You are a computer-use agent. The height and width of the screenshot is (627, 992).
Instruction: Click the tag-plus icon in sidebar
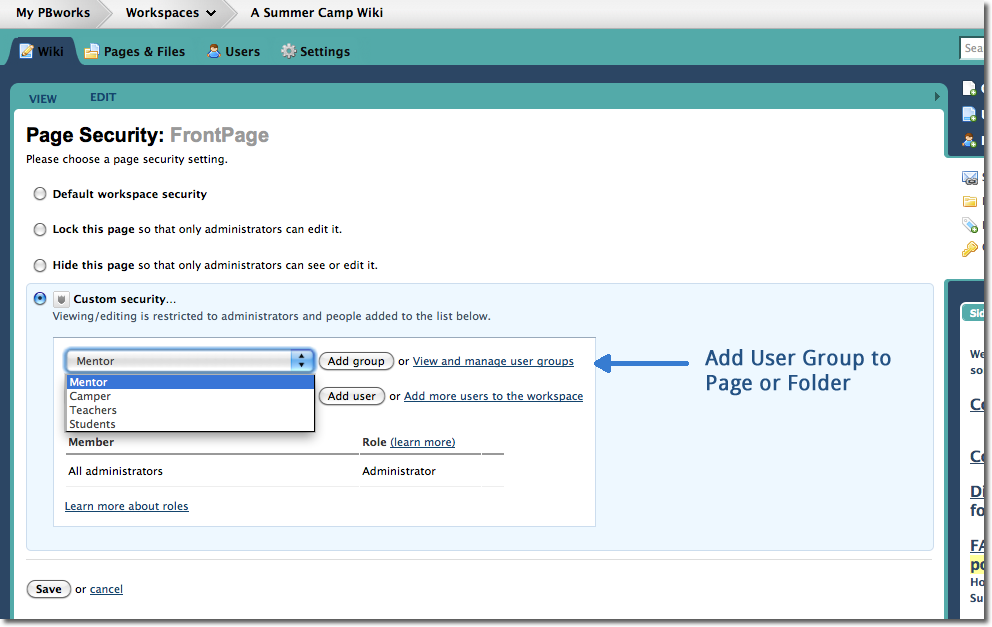969,225
